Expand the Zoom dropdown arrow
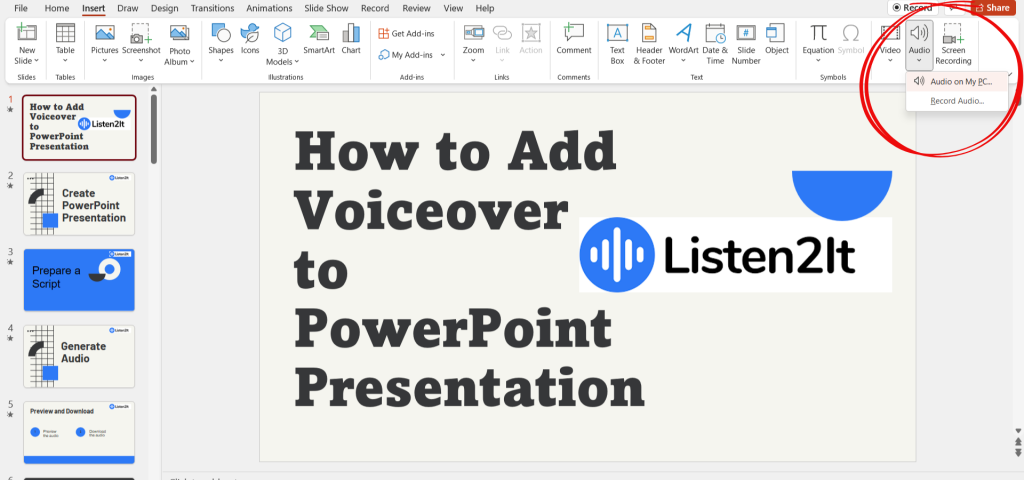 (473, 61)
